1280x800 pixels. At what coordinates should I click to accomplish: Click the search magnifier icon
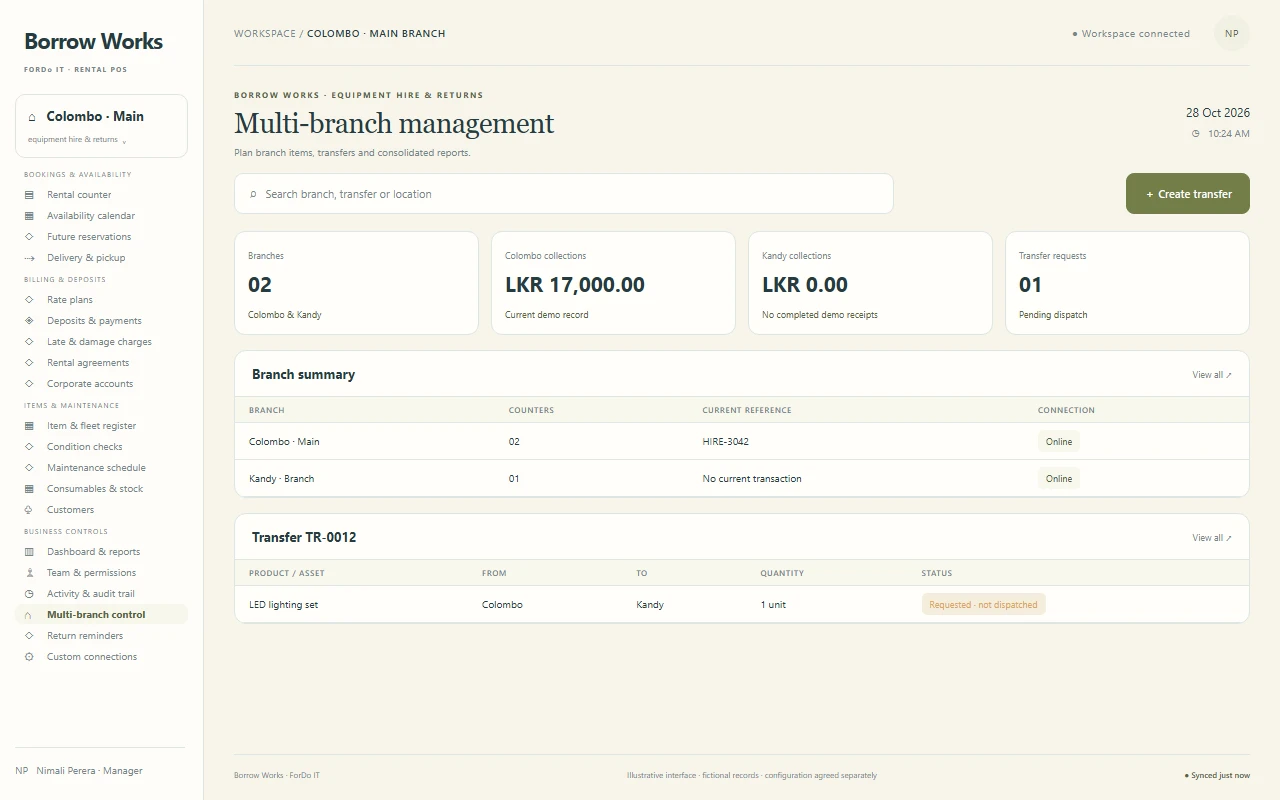[x=253, y=194]
